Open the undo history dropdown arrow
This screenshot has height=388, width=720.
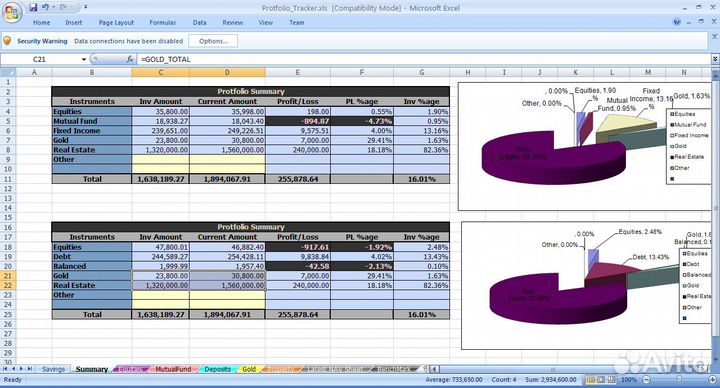[x=53, y=7]
